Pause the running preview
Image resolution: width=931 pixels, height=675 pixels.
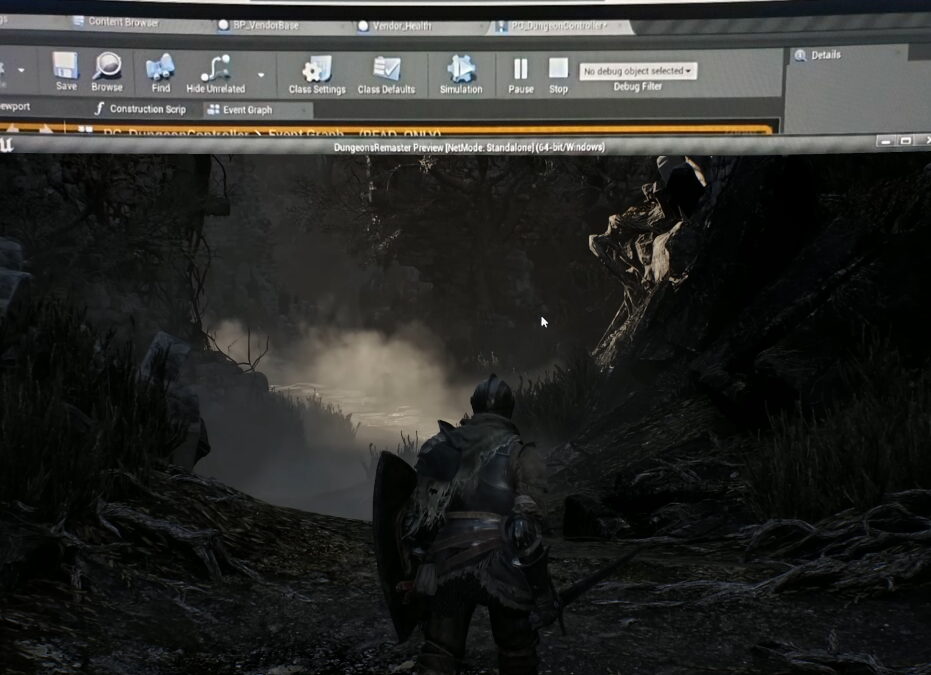[x=521, y=75]
